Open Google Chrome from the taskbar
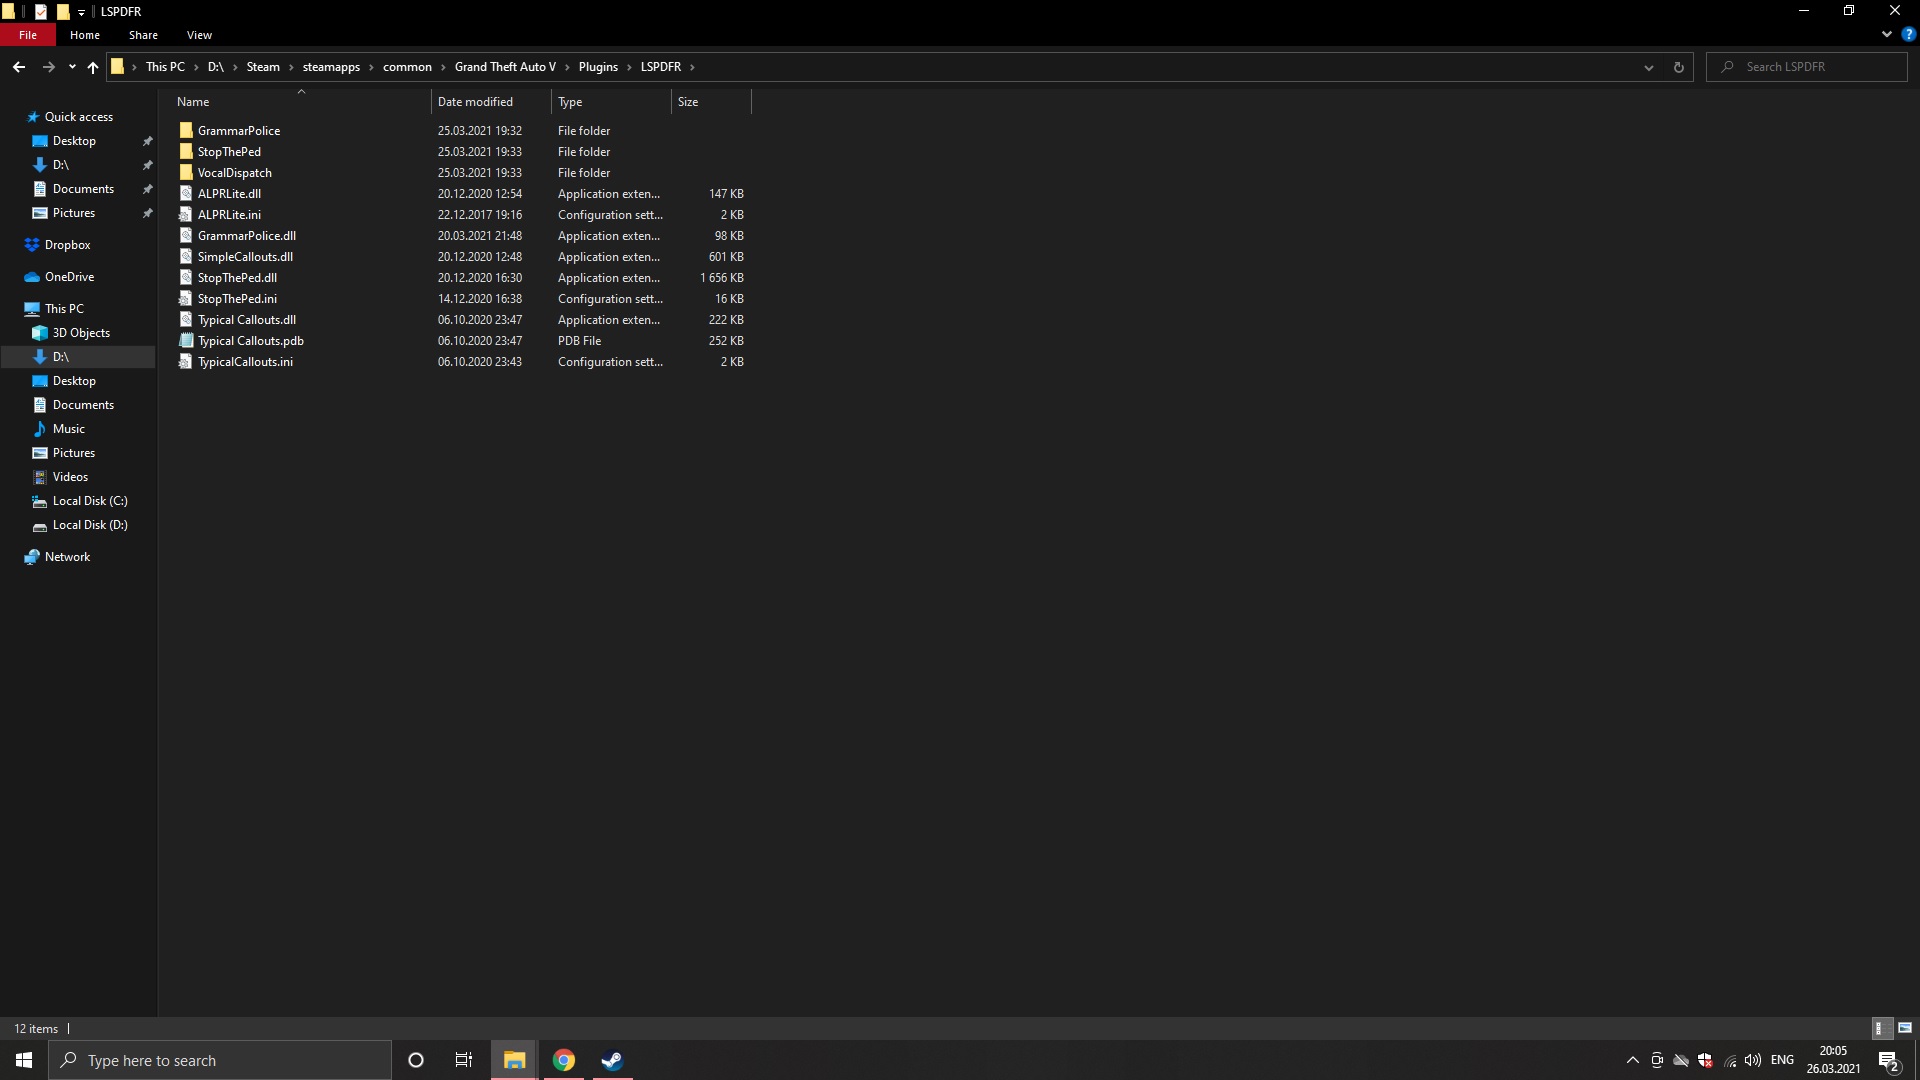 coord(564,1060)
